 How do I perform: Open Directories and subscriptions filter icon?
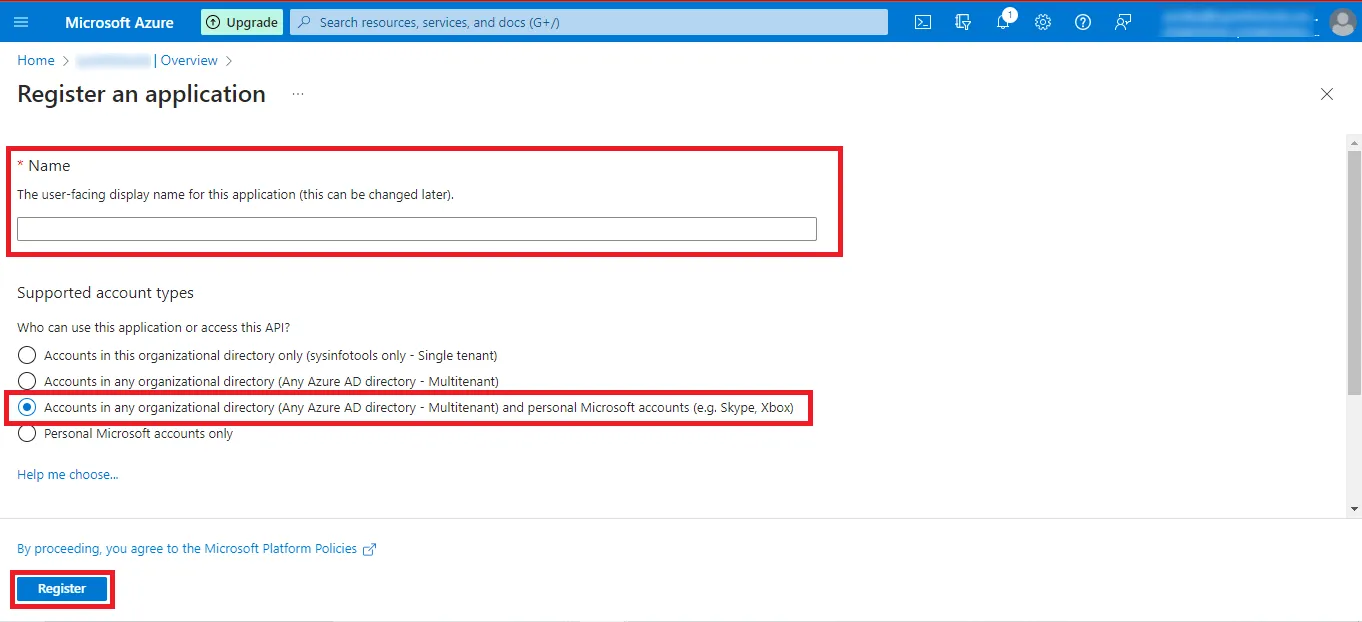tap(963, 22)
